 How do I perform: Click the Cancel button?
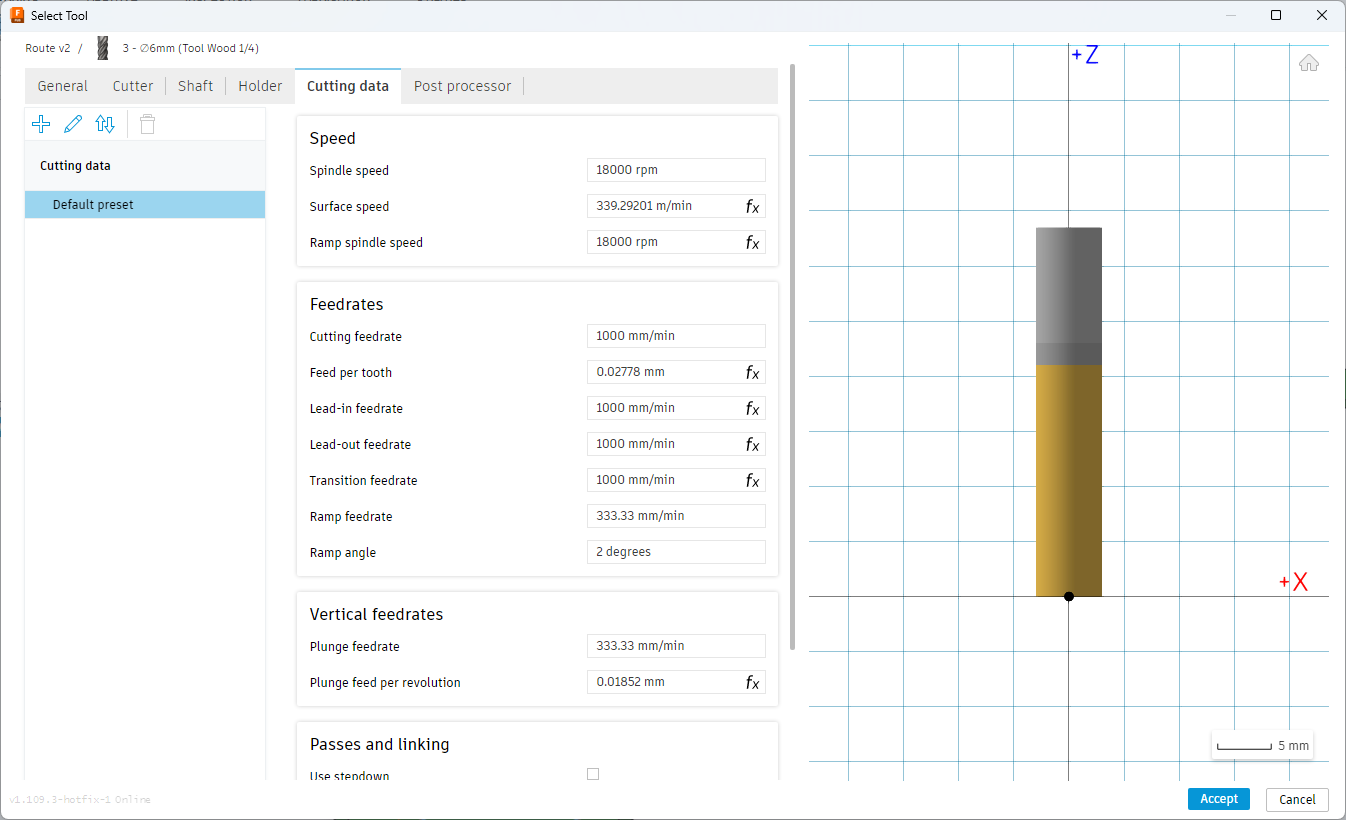point(1297,799)
